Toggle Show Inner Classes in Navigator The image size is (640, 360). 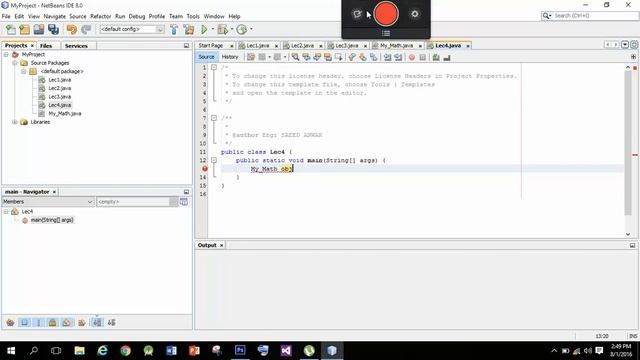pyautogui.click(x=67, y=322)
